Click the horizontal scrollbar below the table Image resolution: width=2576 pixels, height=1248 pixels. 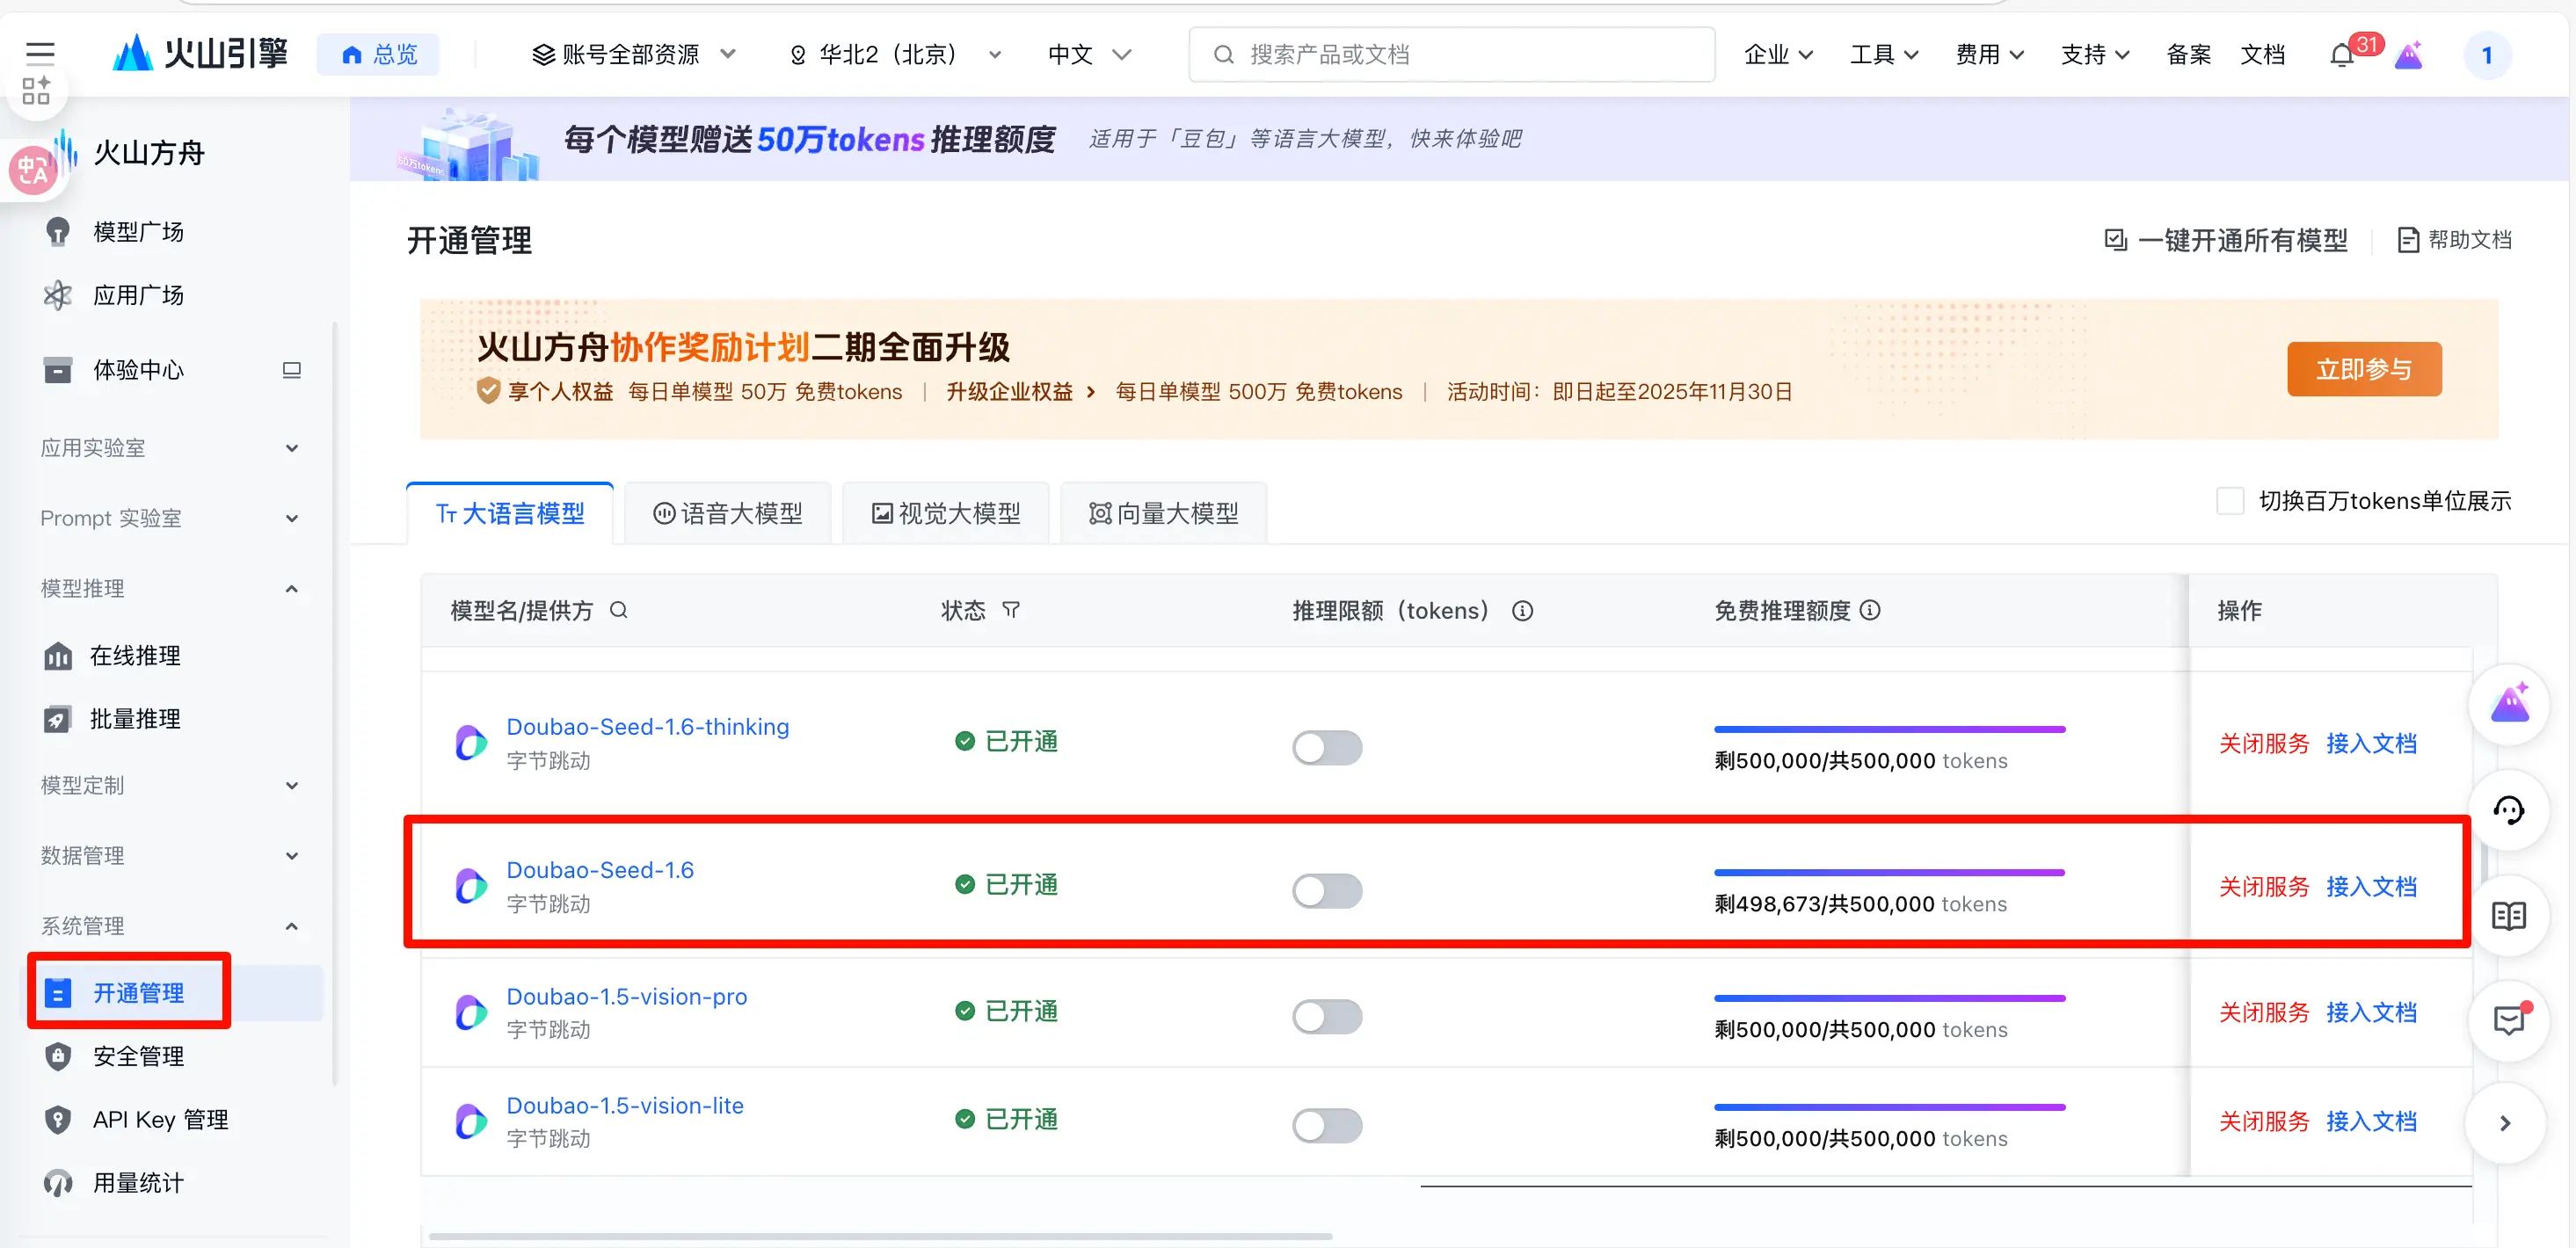[880, 1236]
